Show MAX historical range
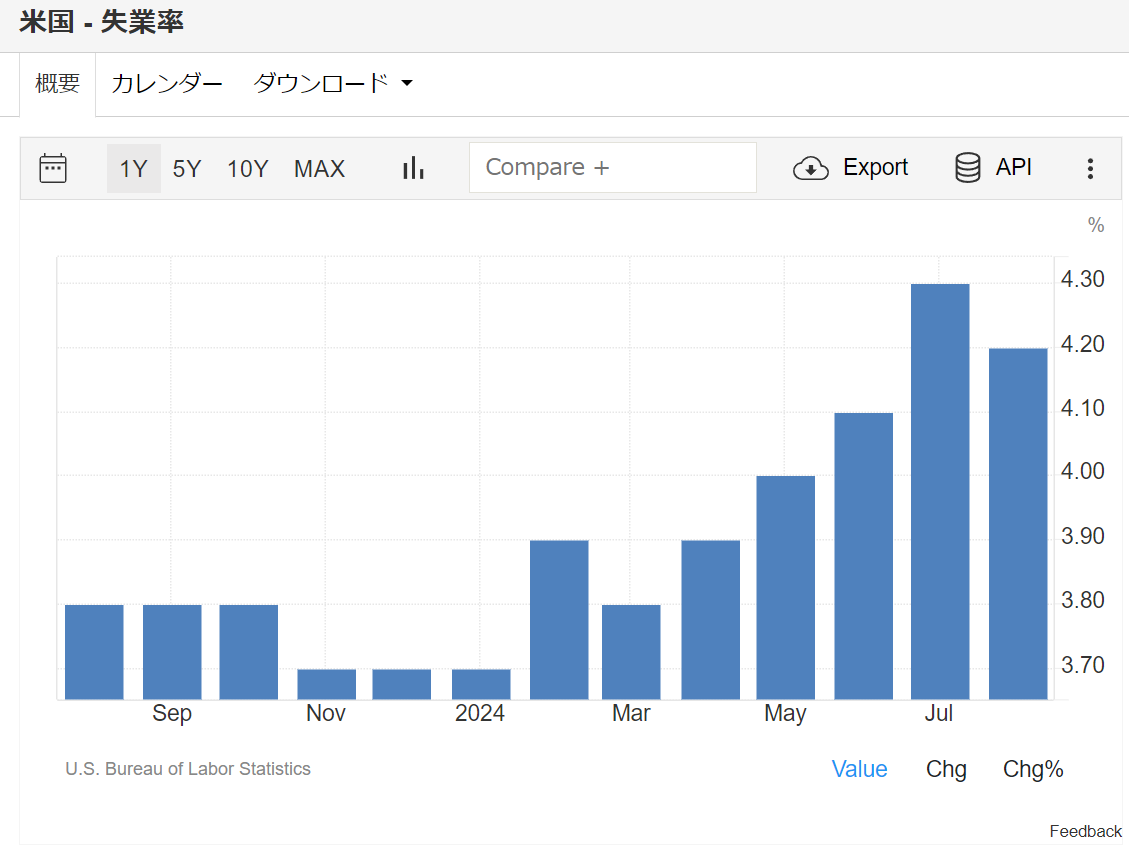 coord(319,169)
